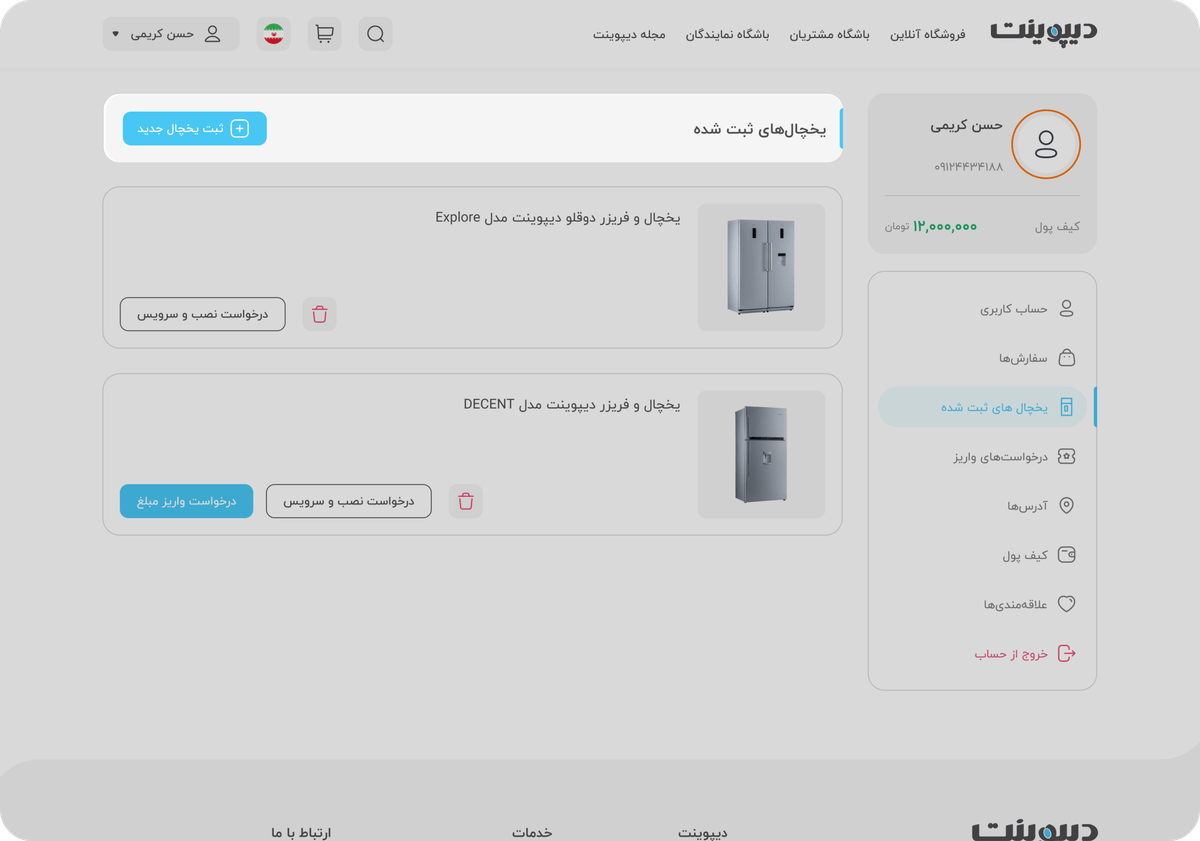Go to فروشگاه آنلاین menu item

(928, 34)
